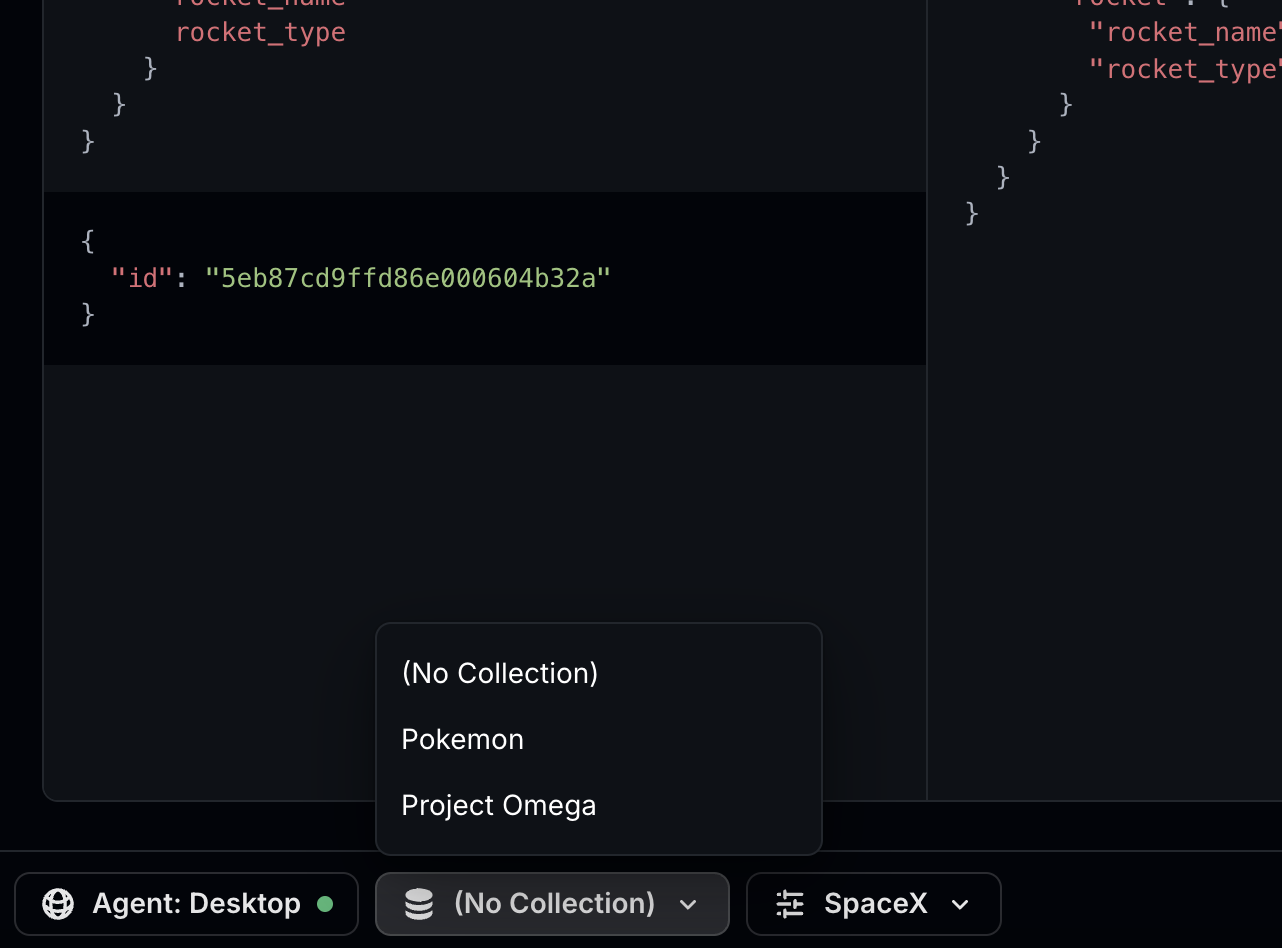1282x948 pixels.
Task: Click the sliders icon beside SpaceX
Action: click(790, 904)
